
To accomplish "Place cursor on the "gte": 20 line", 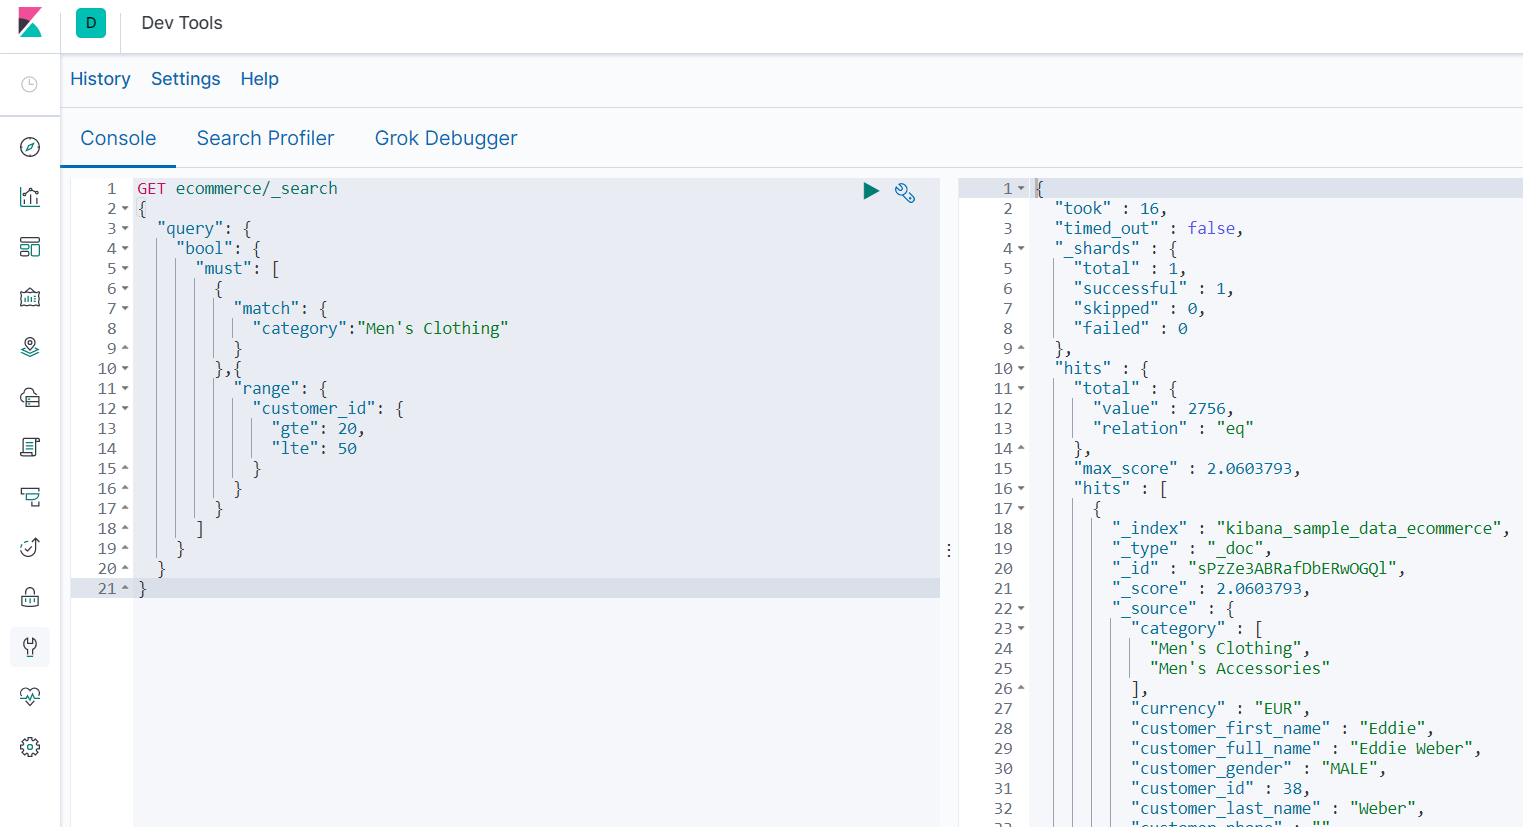I will (x=318, y=428).
